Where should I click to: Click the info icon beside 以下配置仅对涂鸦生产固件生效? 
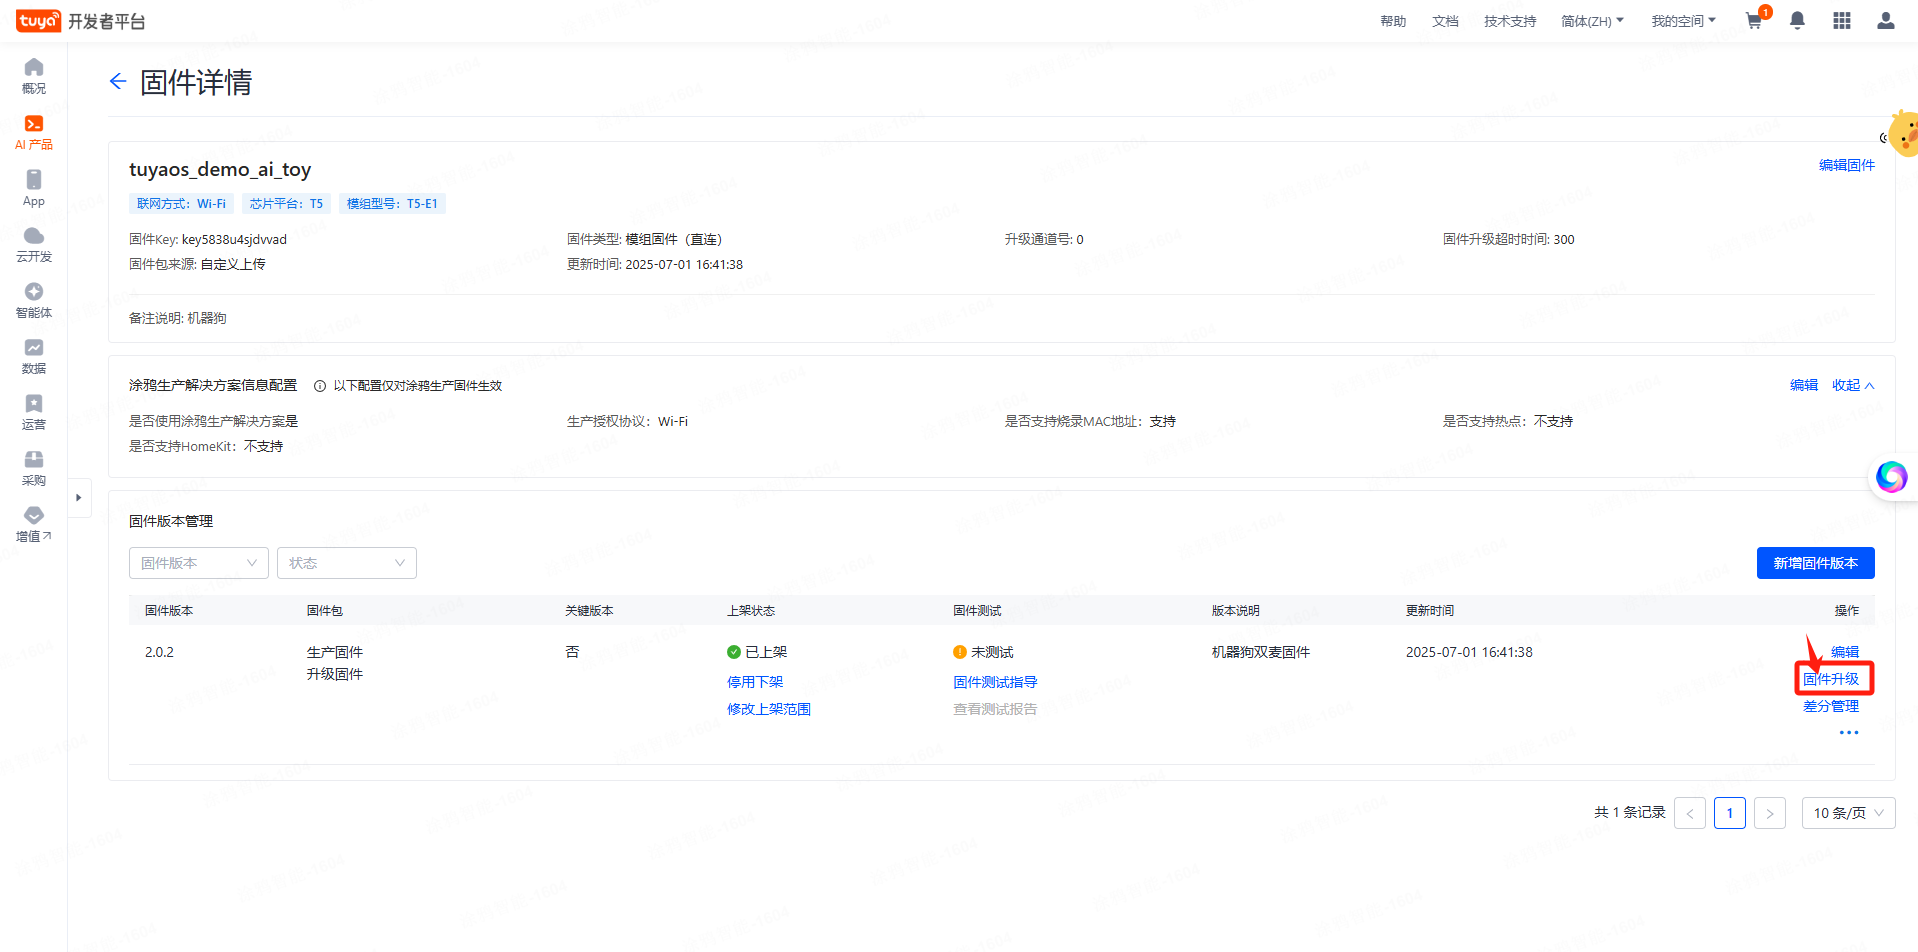click(320, 386)
